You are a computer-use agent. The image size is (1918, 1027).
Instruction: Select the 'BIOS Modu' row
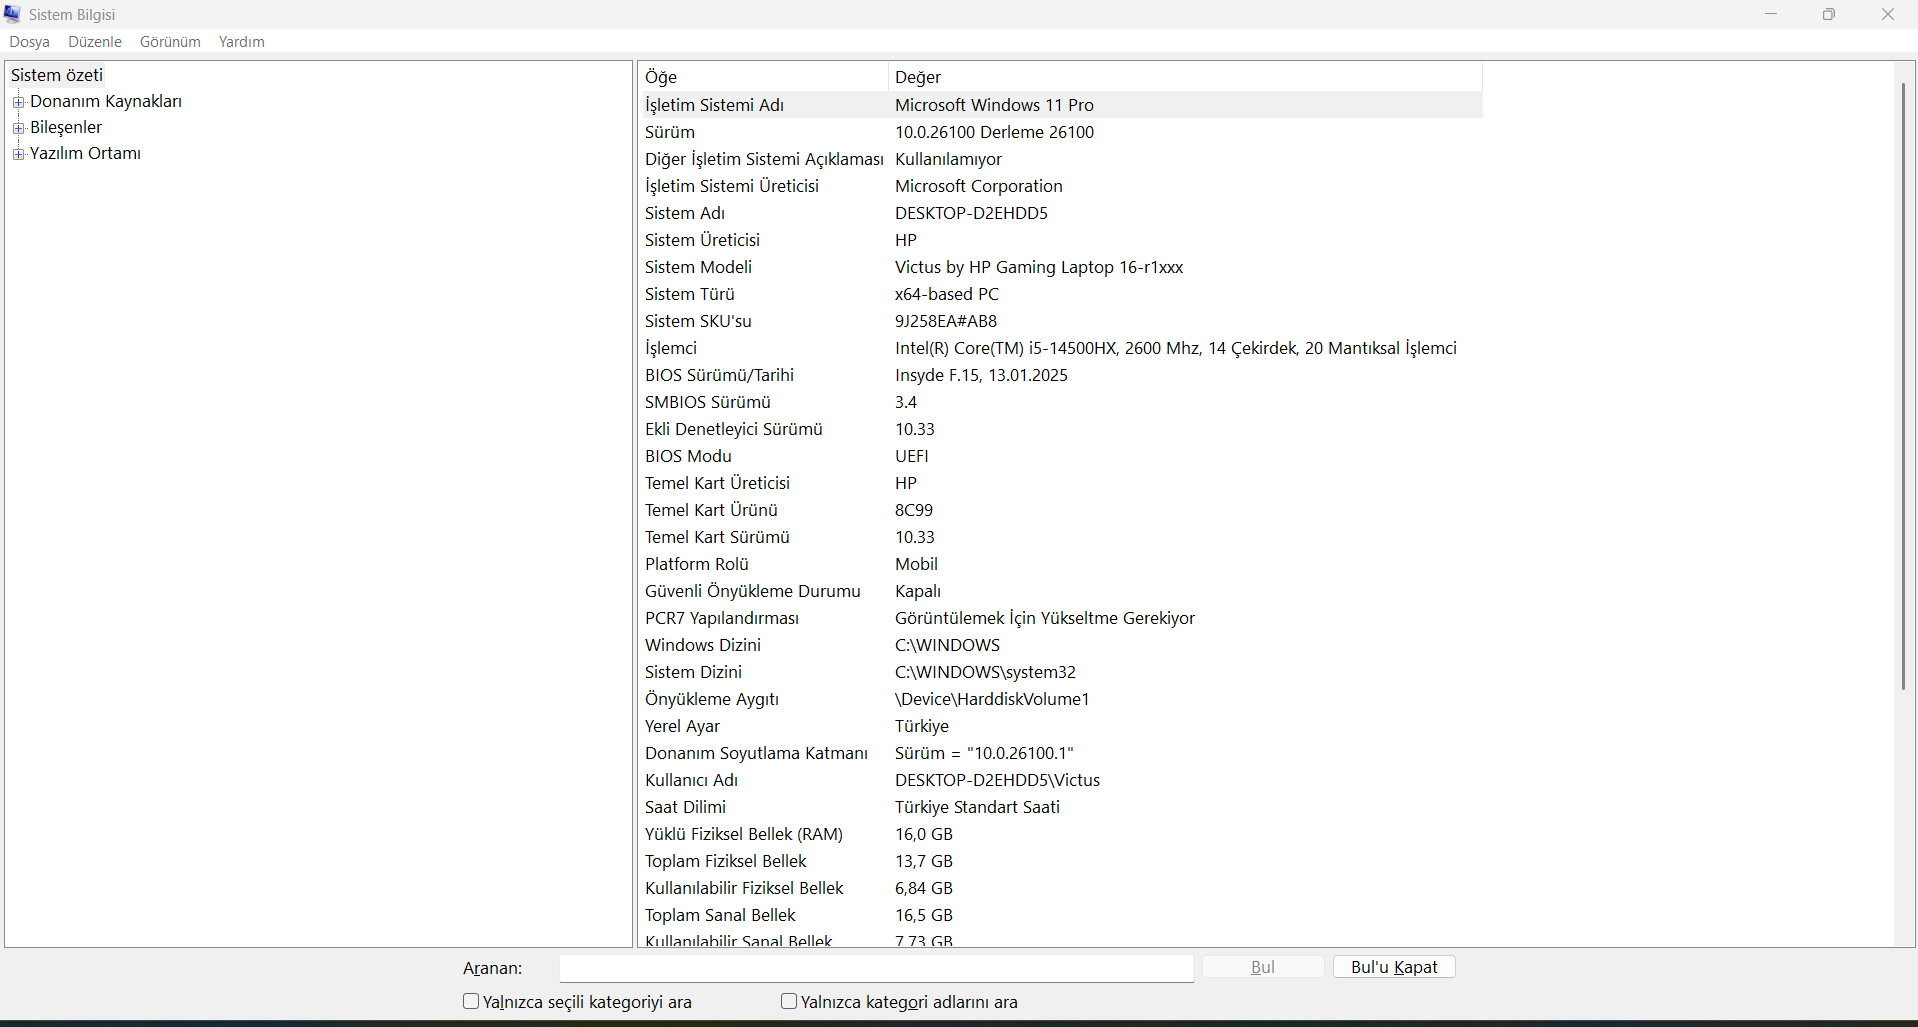pyautogui.click(x=1061, y=456)
